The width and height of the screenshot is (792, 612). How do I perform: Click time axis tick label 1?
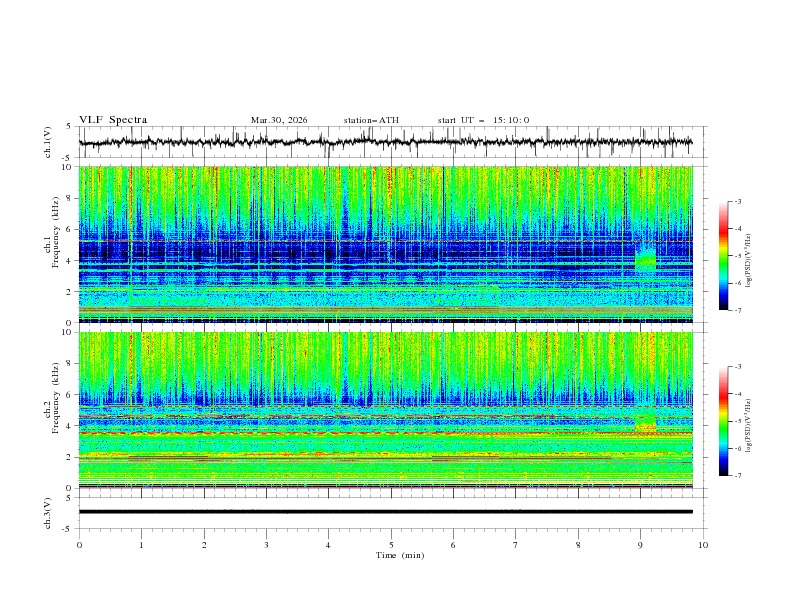pyautogui.click(x=141, y=545)
